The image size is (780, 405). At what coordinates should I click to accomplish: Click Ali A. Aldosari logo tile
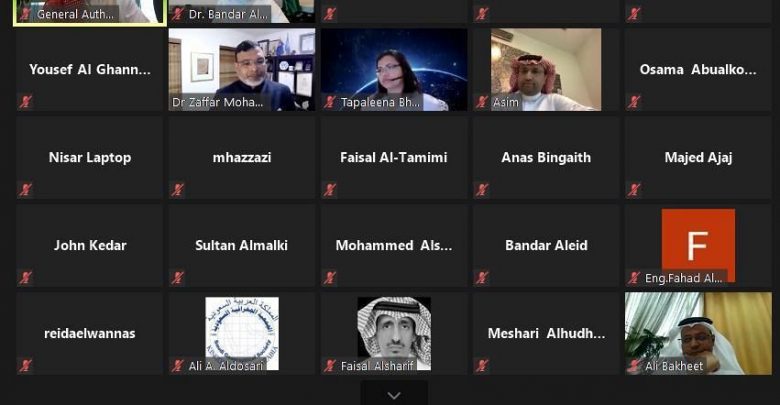point(242,333)
